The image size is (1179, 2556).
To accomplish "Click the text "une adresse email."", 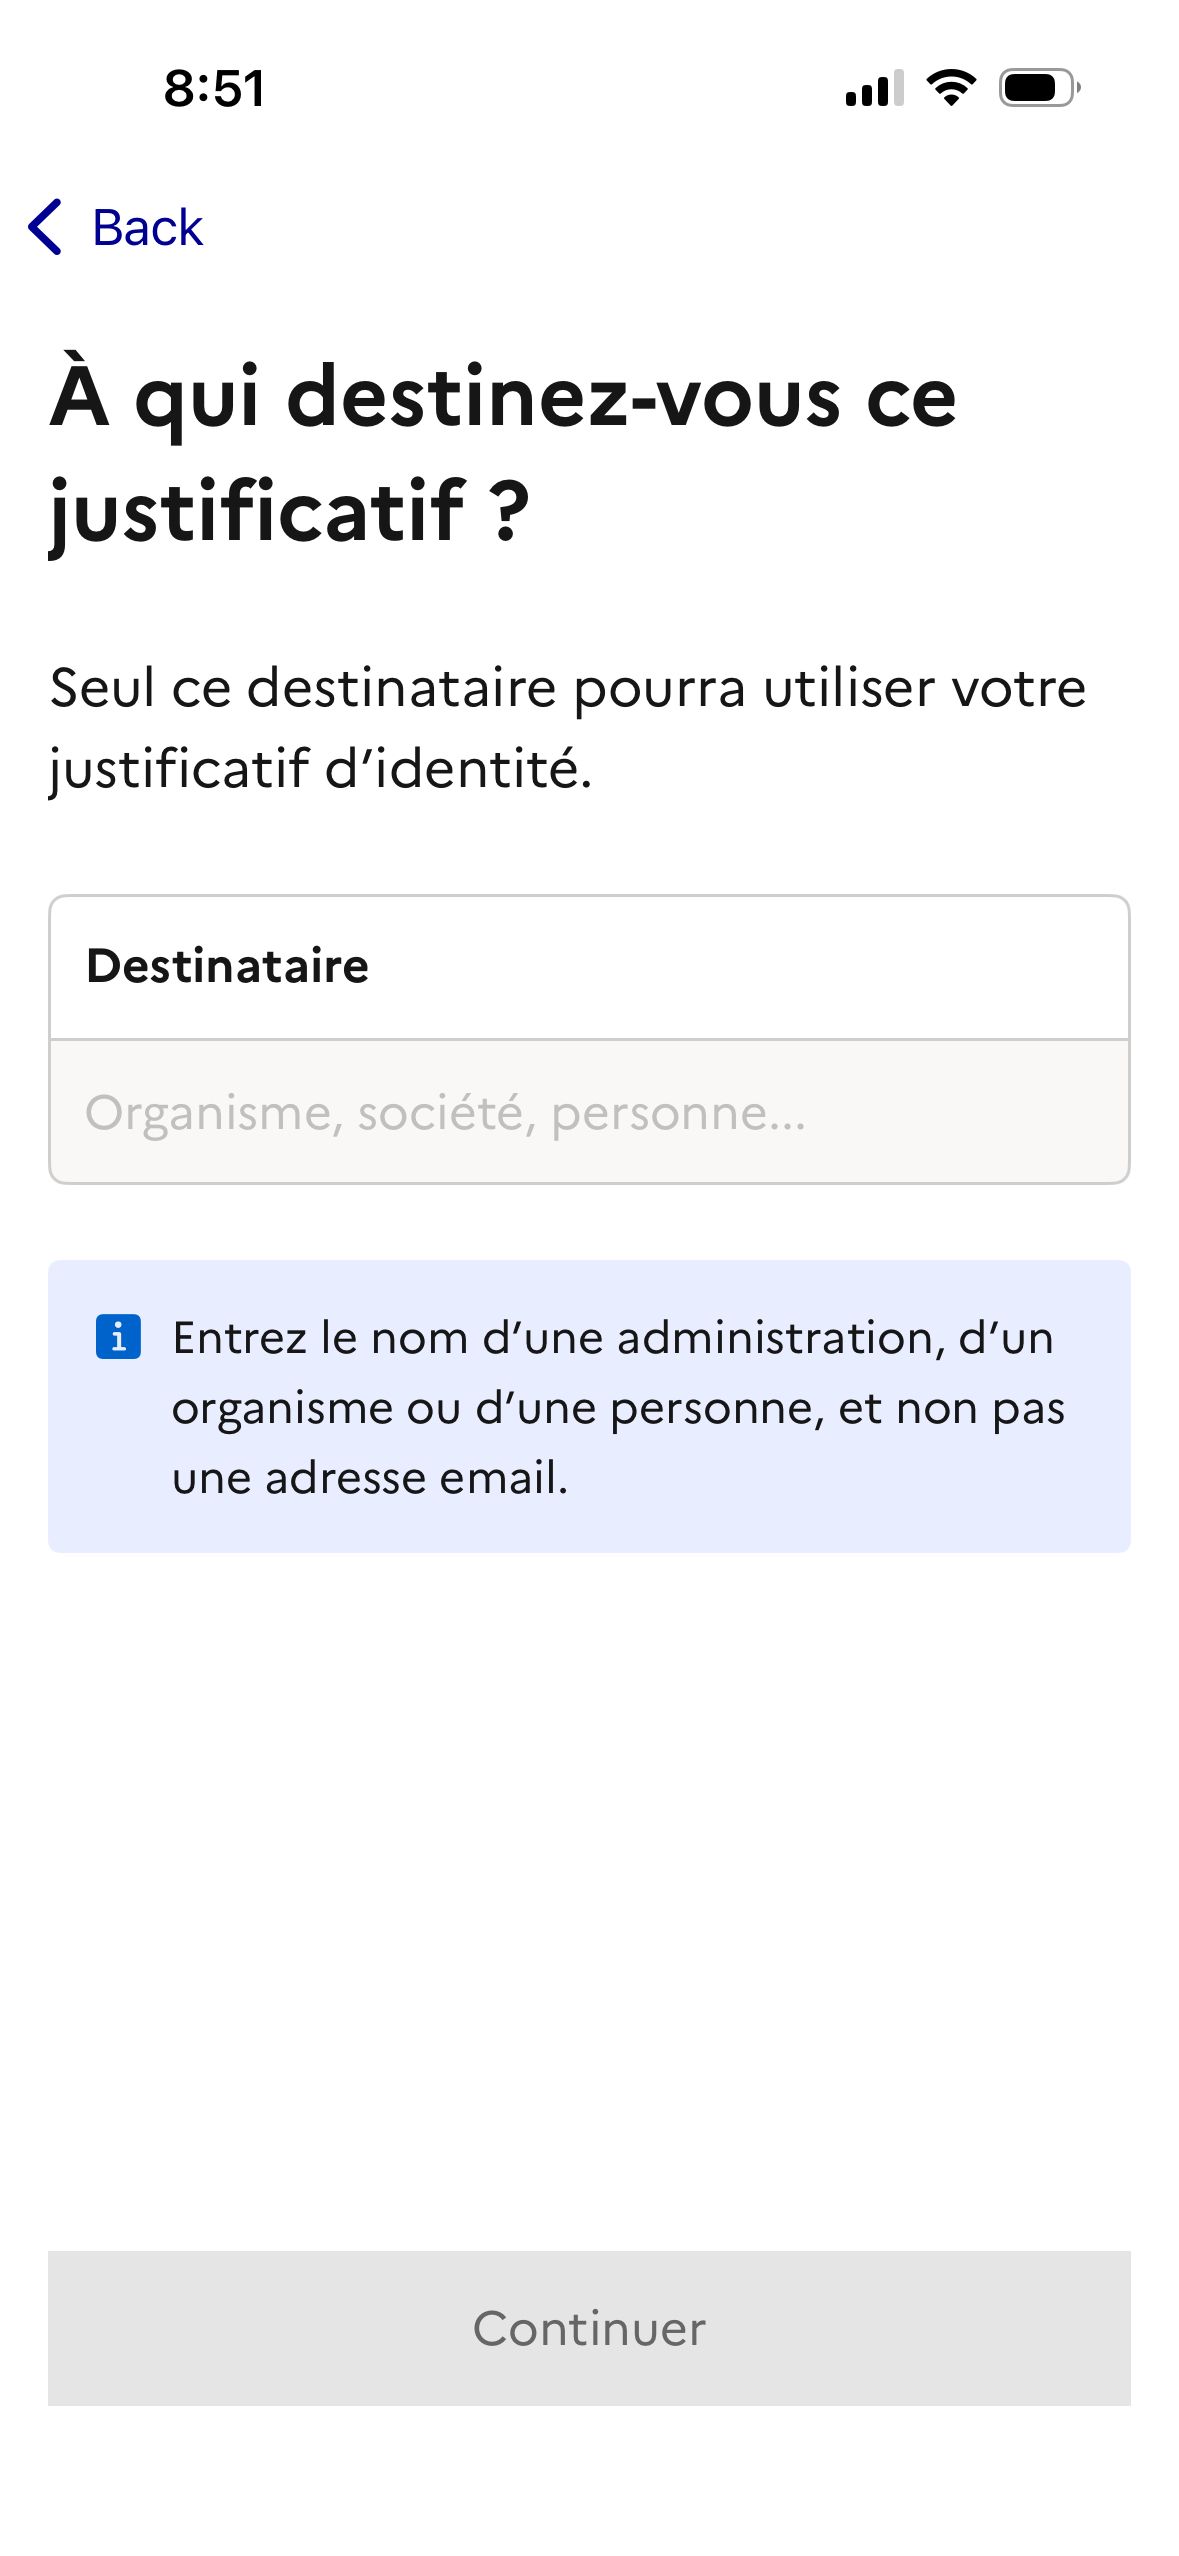I will click(370, 1478).
